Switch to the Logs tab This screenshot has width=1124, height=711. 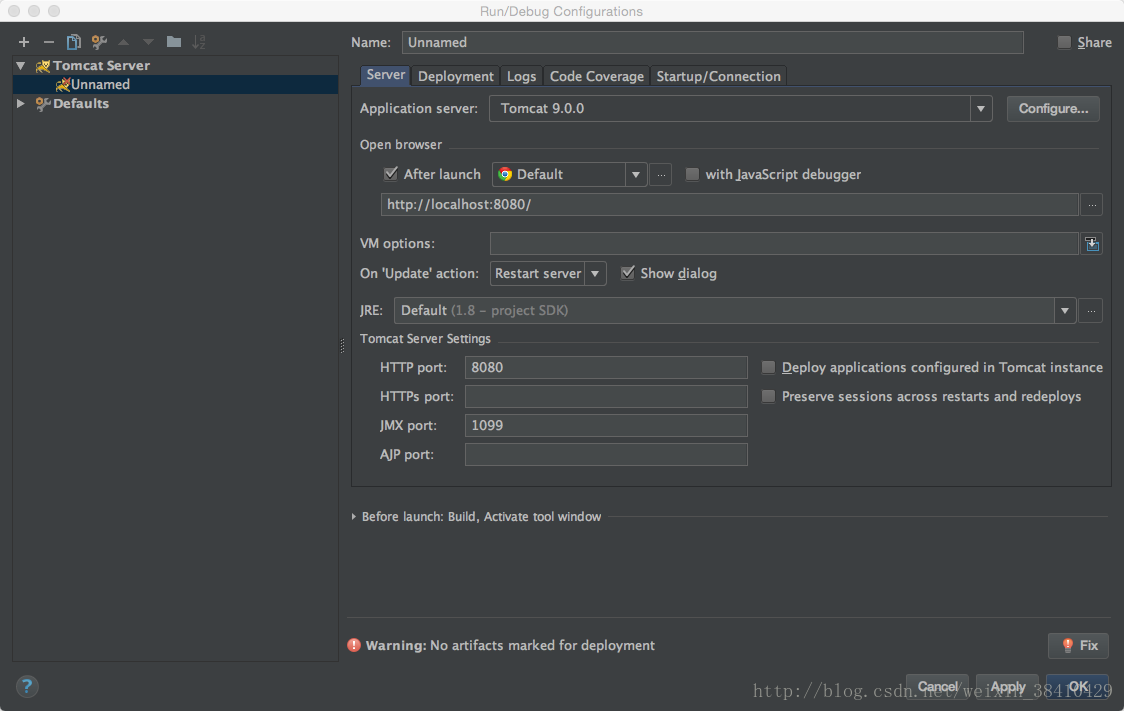click(x=521, y=76)
